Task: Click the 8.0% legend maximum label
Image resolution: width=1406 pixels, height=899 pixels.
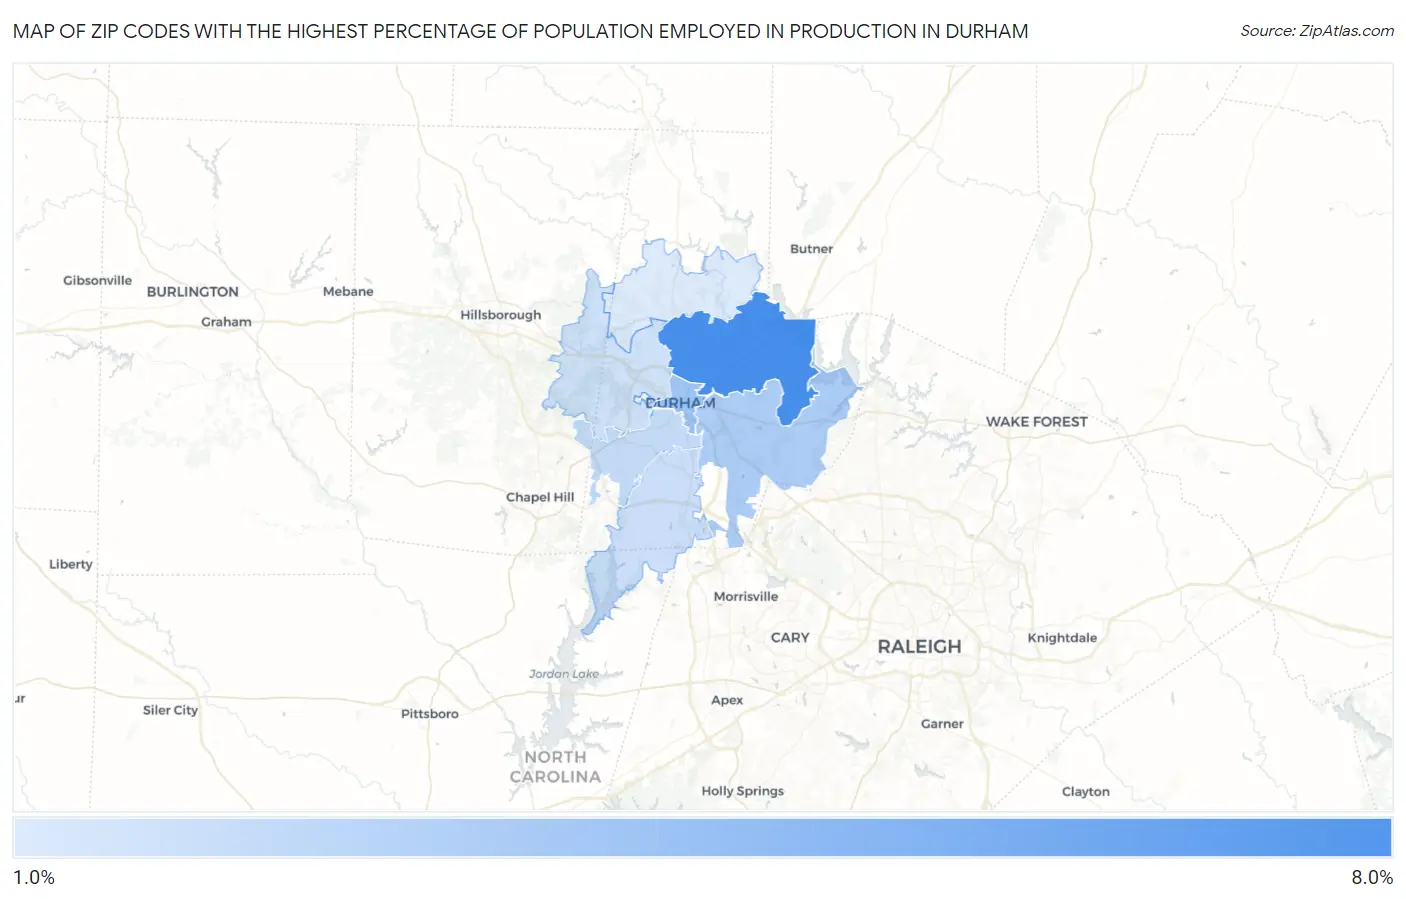Action: click(1372, 877)
